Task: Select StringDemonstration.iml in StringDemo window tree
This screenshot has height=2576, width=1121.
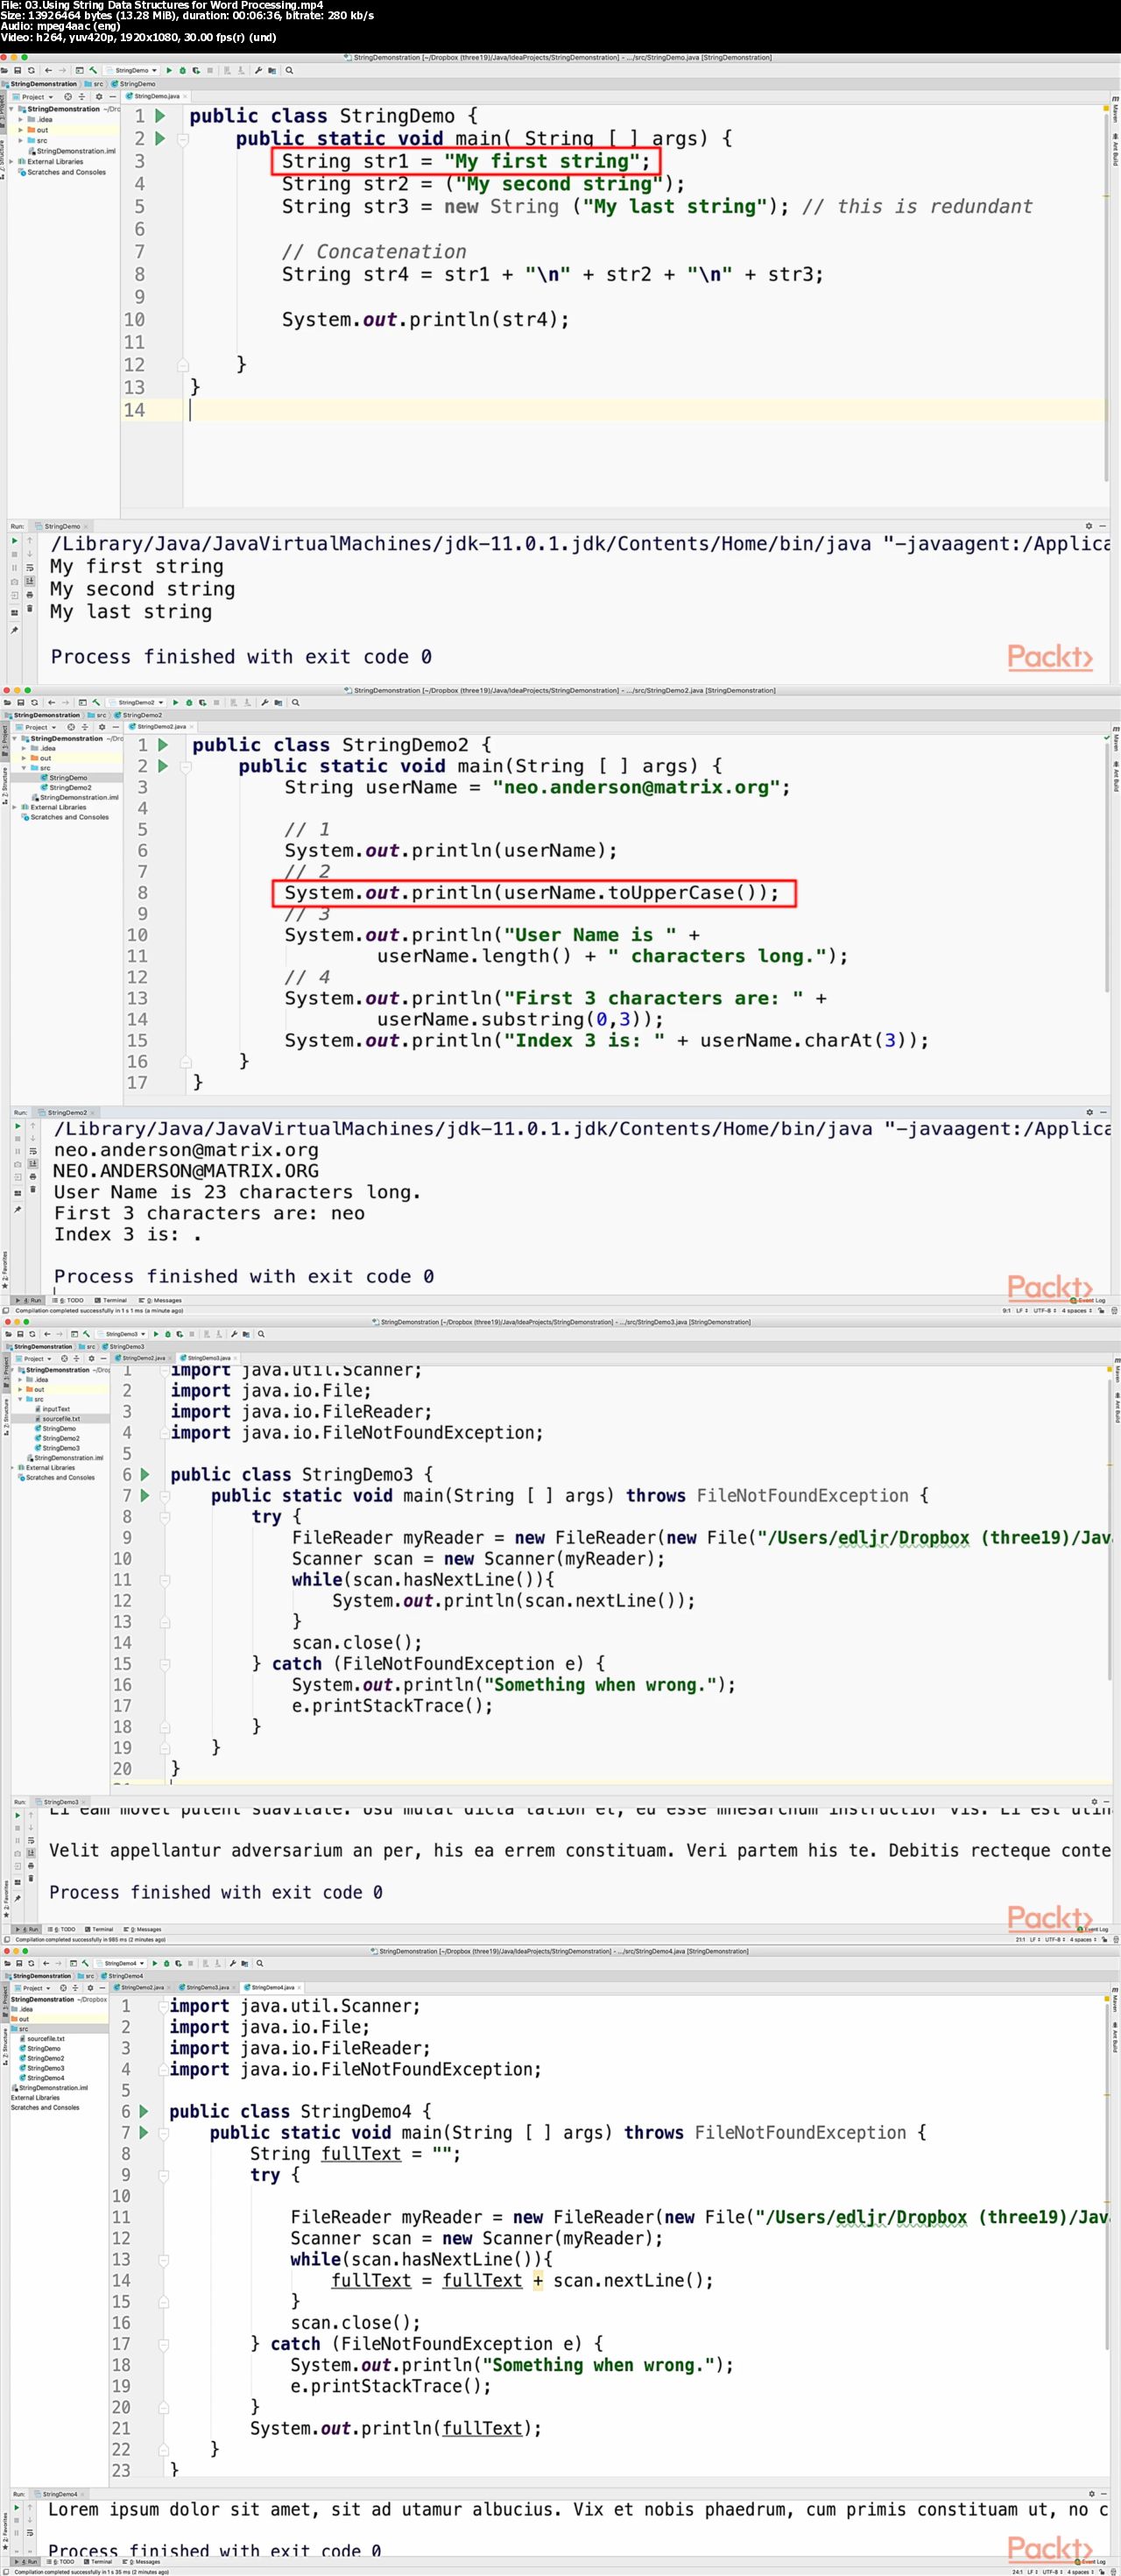Action: (x=72, y=151)
